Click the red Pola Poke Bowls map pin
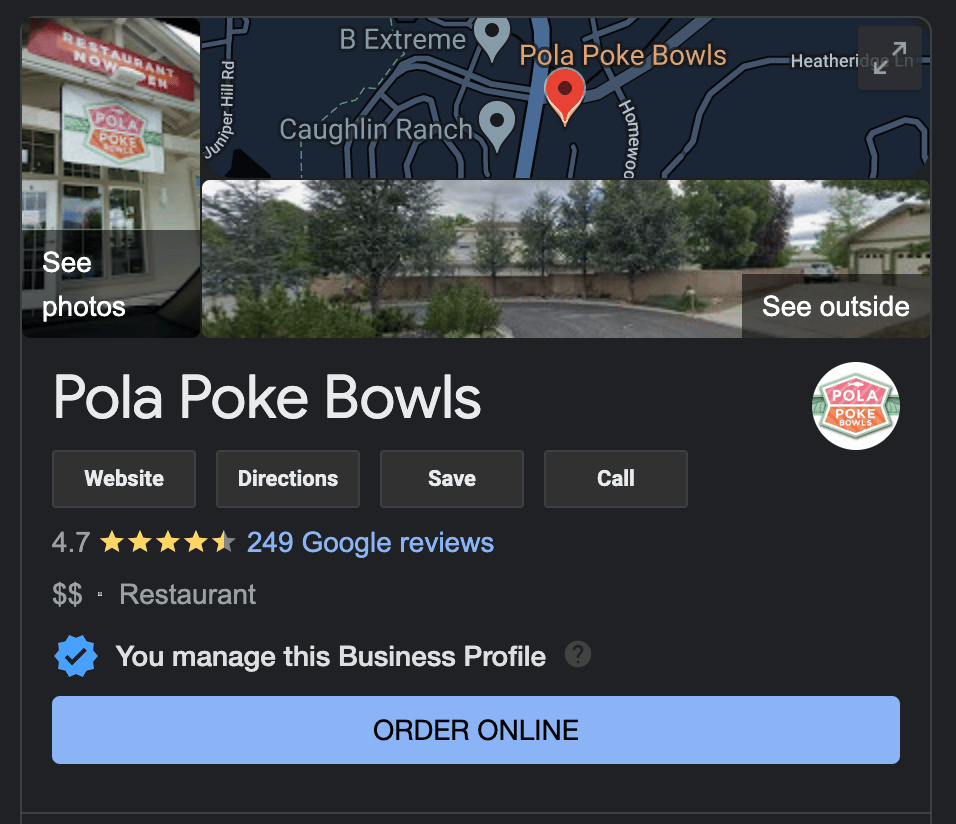Screen dimensions: 956x824 [x=565, y=96]
